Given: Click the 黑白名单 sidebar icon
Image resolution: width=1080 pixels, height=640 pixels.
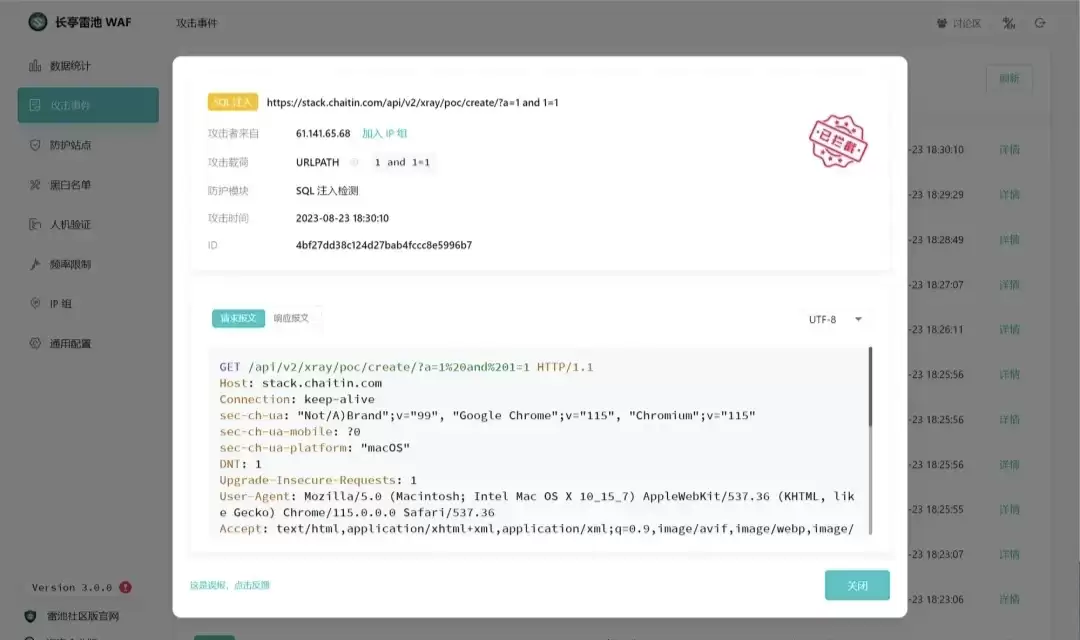Looking at the screenshot, I should click(35, 185).
